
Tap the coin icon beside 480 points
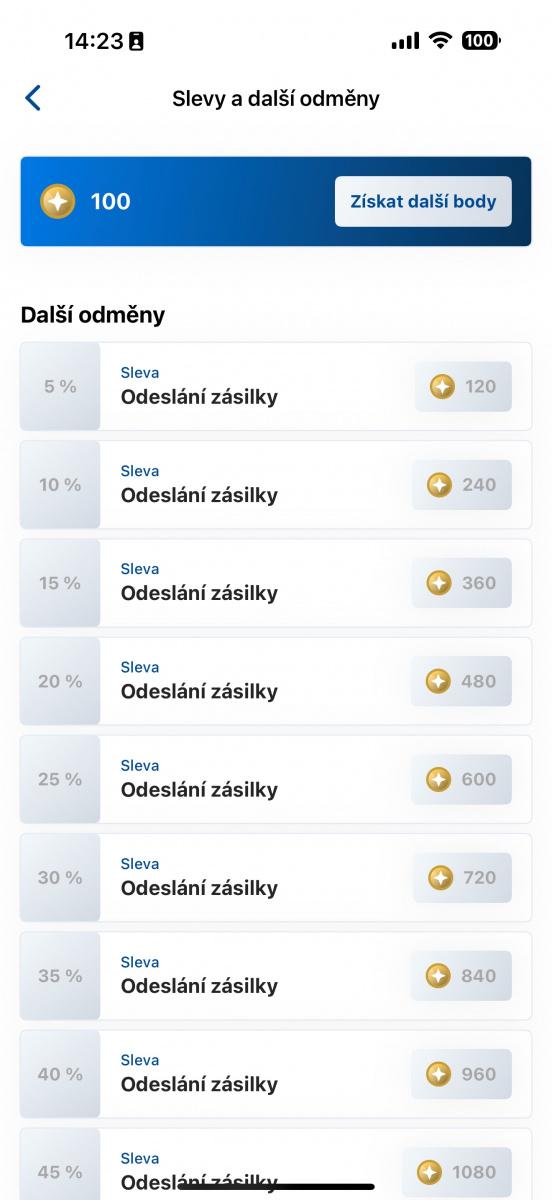tap(438, 681)
